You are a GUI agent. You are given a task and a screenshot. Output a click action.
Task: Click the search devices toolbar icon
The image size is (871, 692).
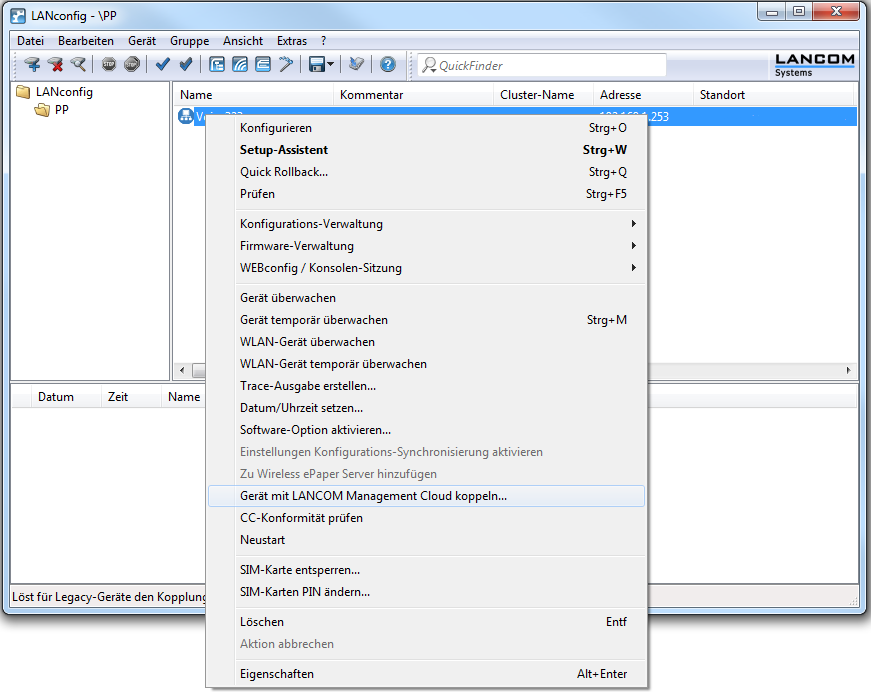coord(77,65)
